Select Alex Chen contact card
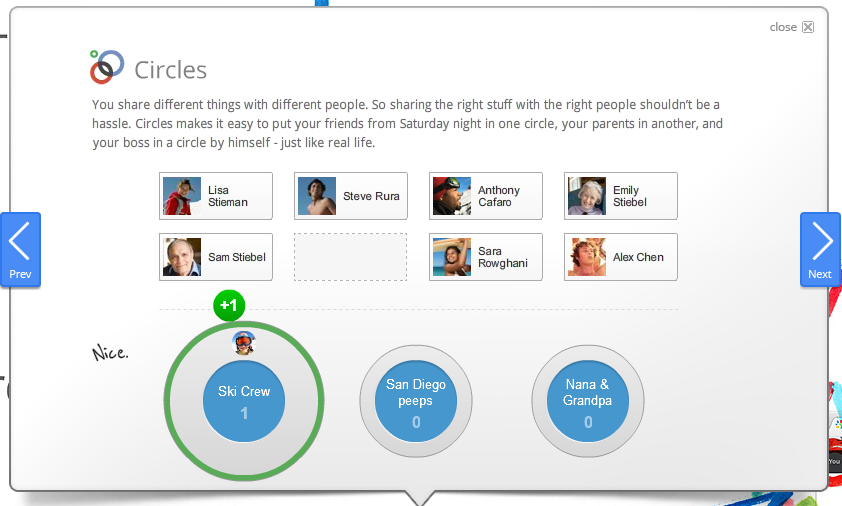Viewport: 842px width, 506px height. (621, 257)
